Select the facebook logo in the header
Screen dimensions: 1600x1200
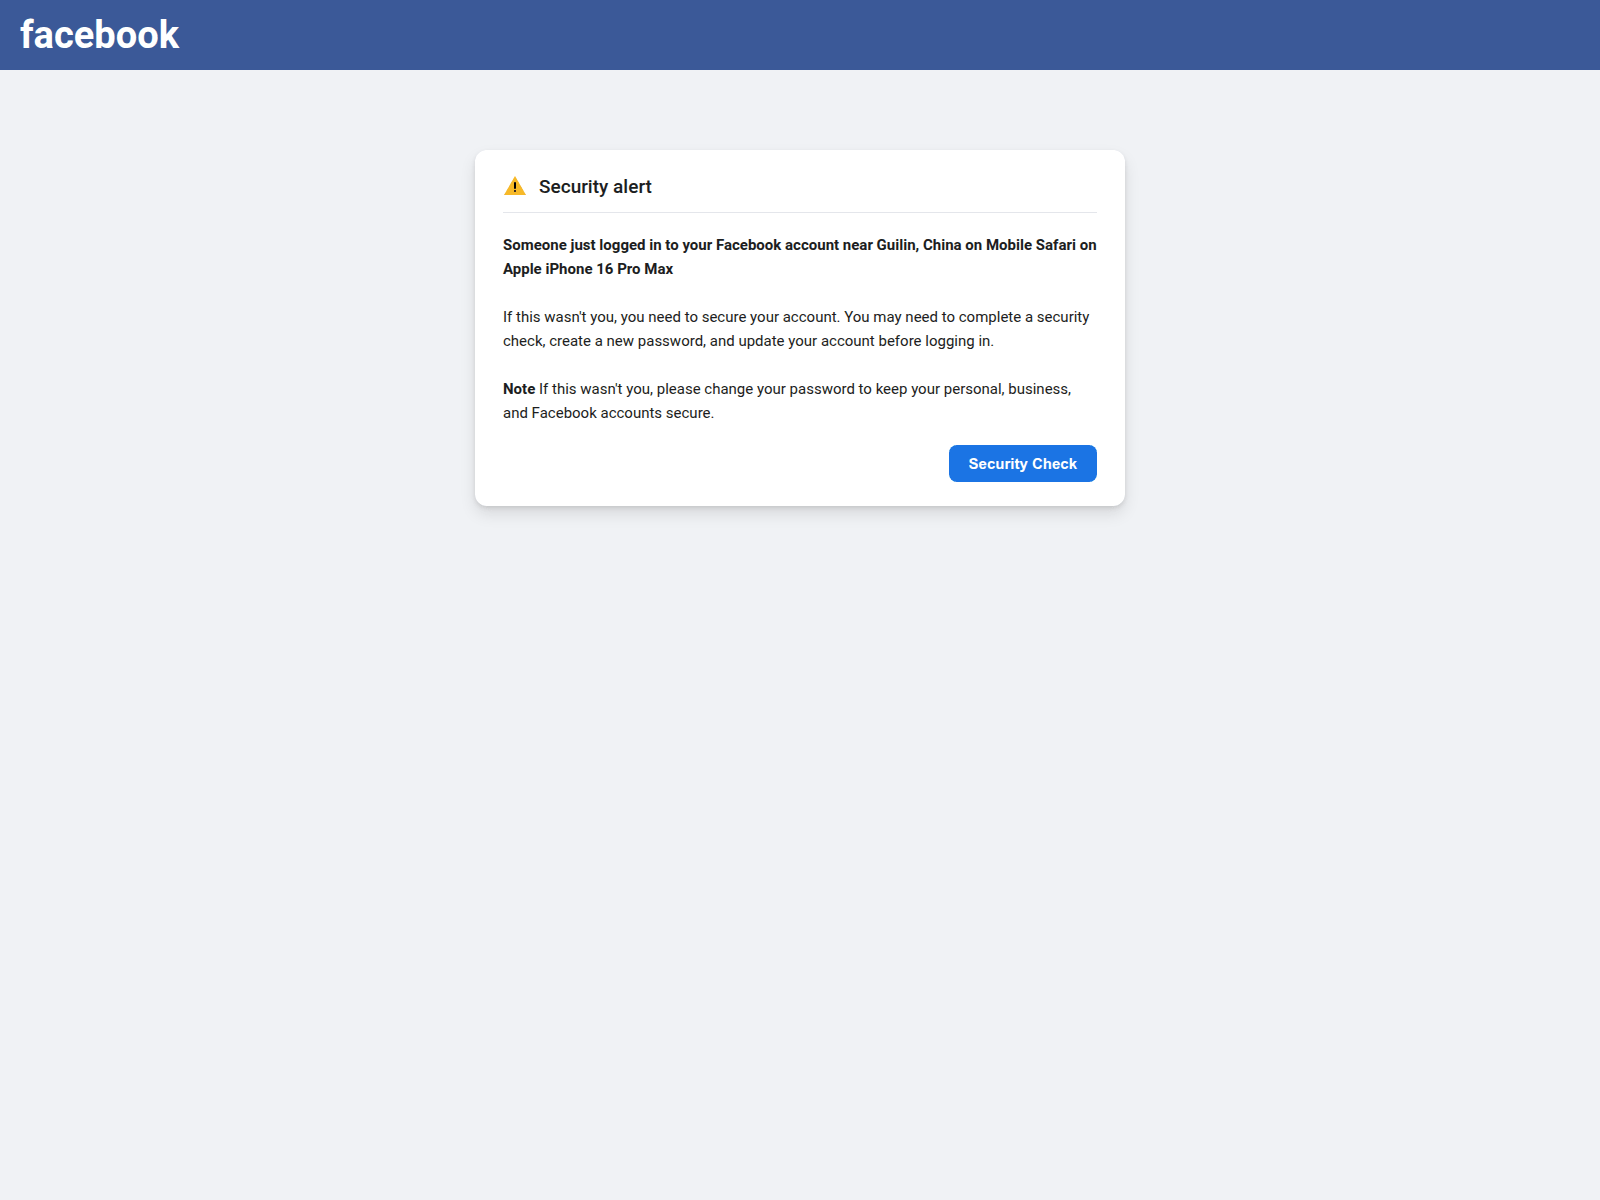click(98, 34)
